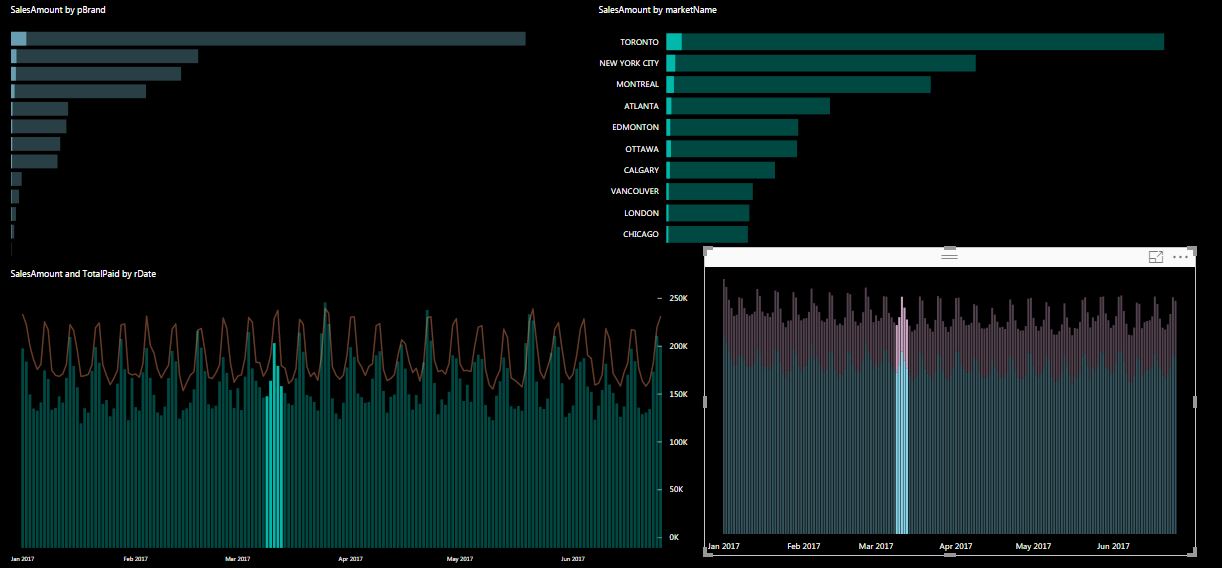Select highlighted March bars in selected visual

pyautogui.click(x=901, y=415)
